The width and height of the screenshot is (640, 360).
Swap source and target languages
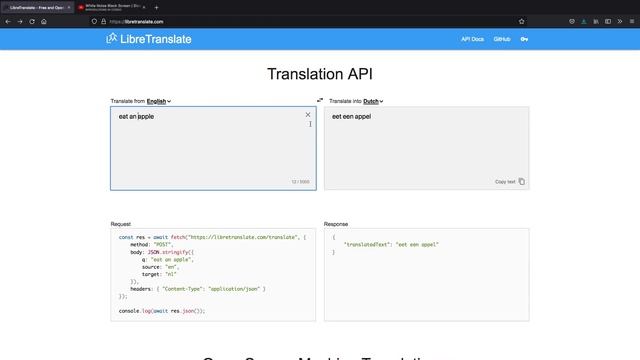pyautogui.click(x=320, y=100)
